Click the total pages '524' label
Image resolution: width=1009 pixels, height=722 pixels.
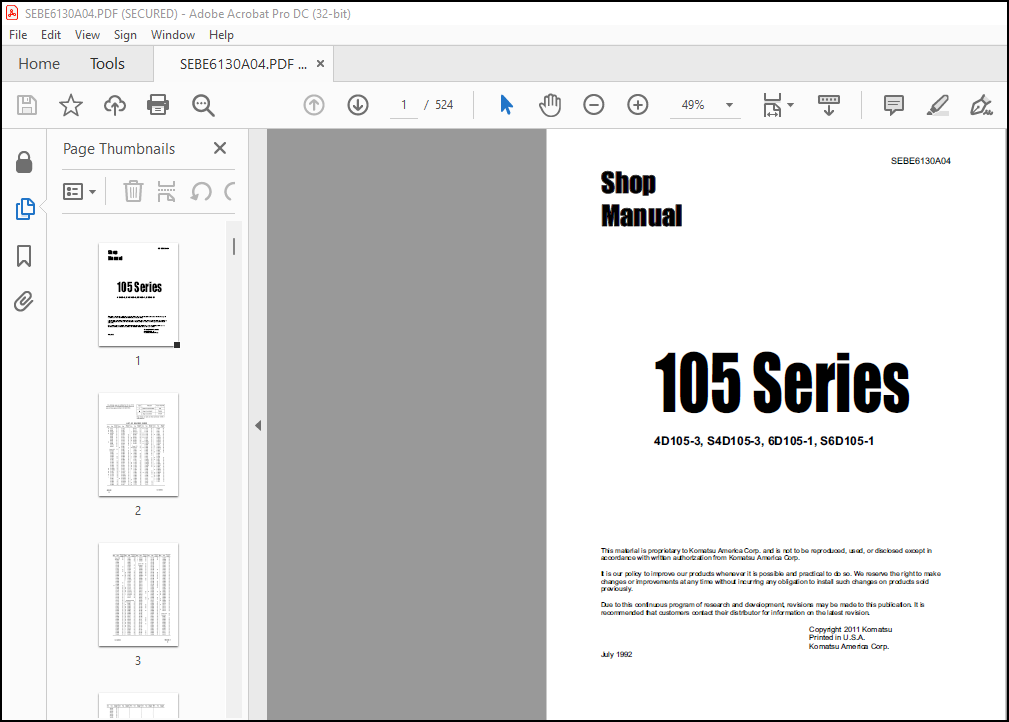click(444, 105)
